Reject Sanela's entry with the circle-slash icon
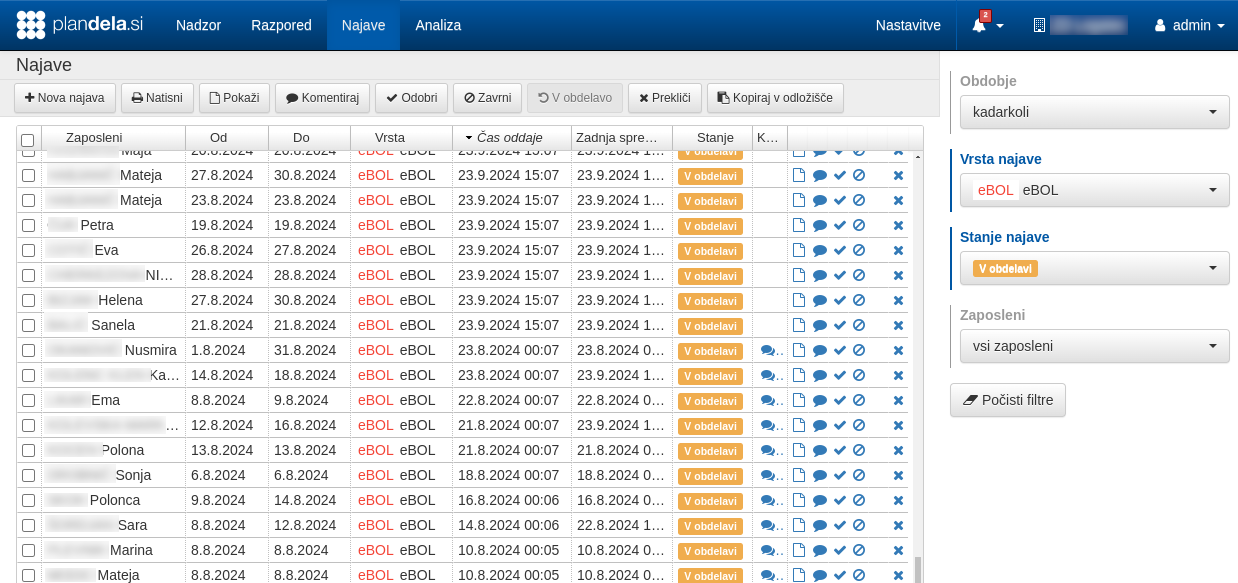The width and height of the screenshot is (1238, 583). pos(859,325)
